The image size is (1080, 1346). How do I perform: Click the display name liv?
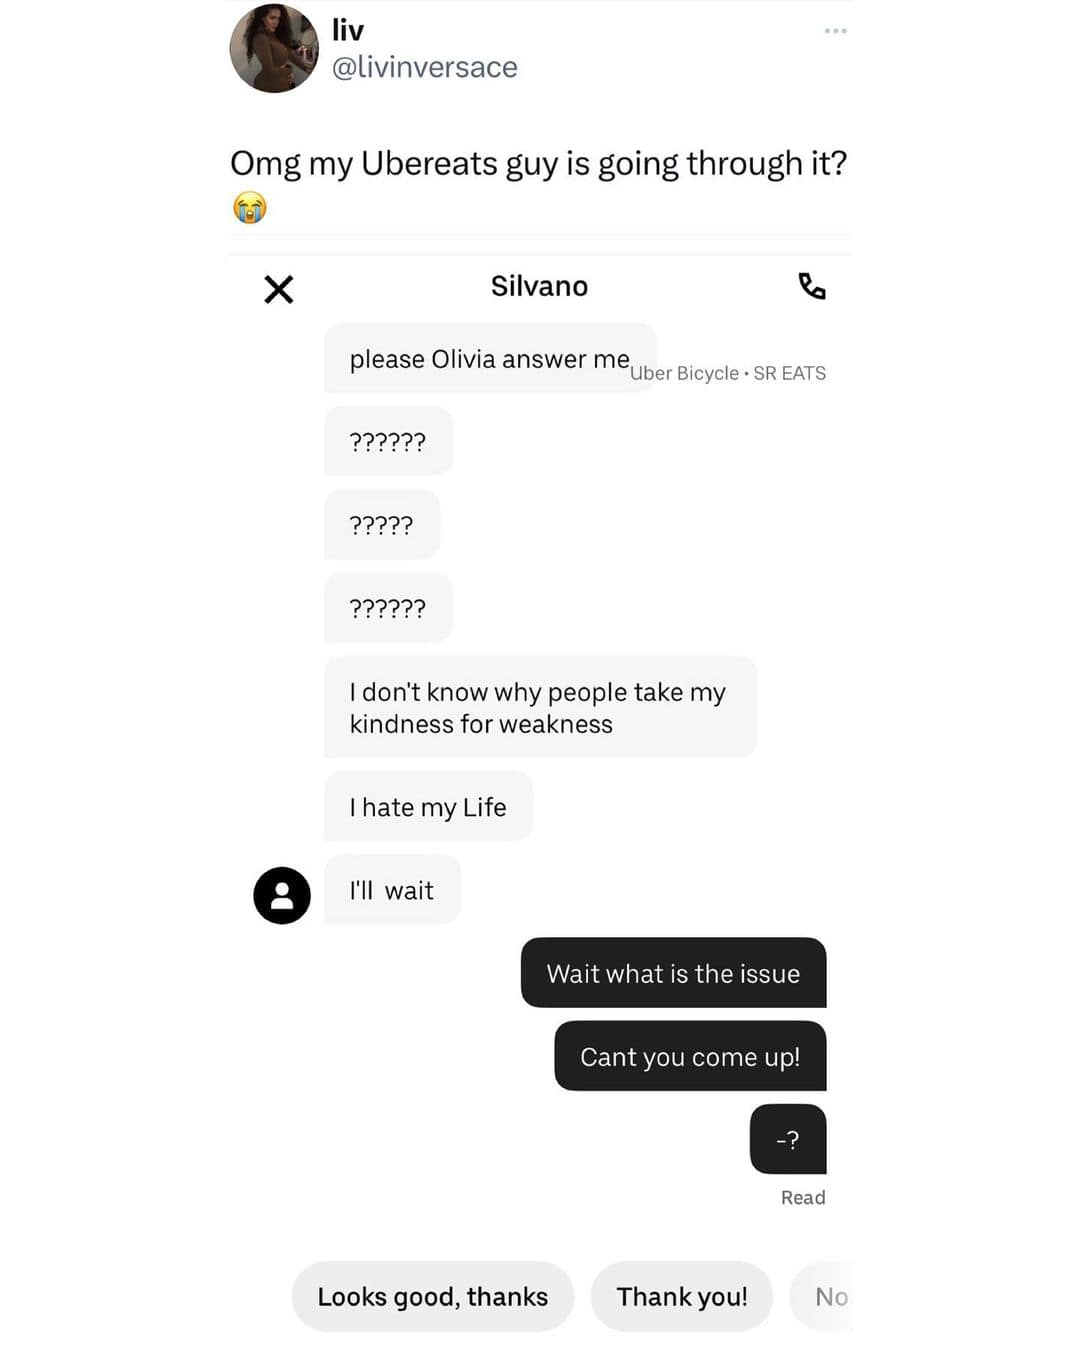(x=348, y=30)
